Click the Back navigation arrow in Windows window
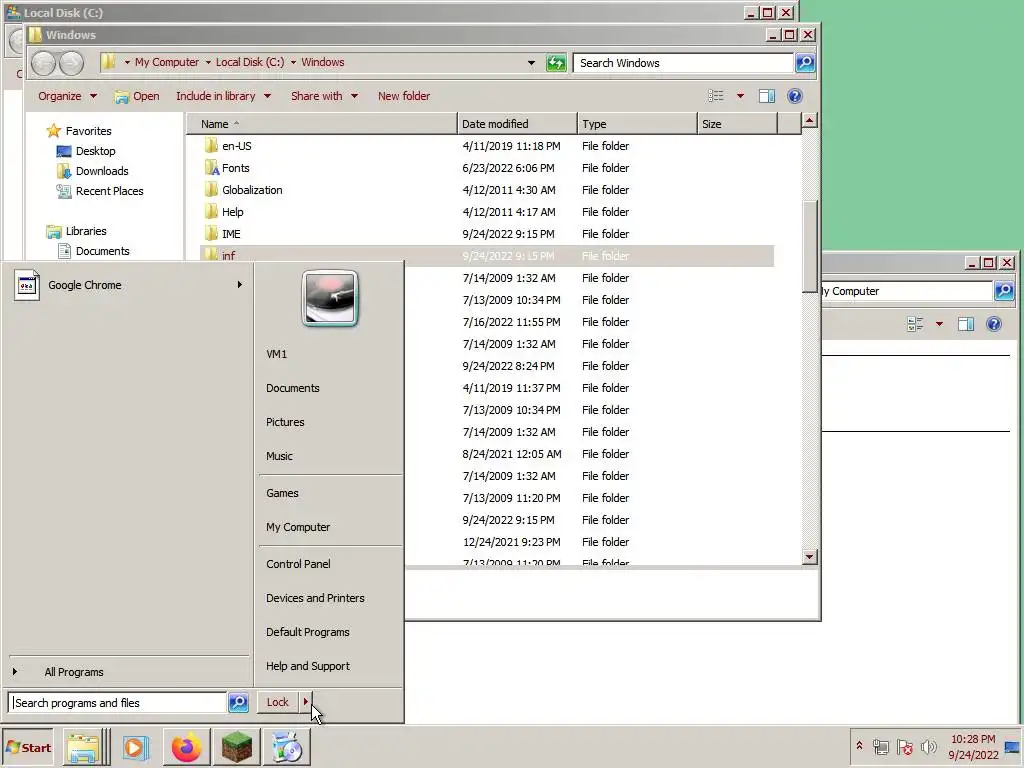This screenshot has height=768, width=1024. coord(44,63)
